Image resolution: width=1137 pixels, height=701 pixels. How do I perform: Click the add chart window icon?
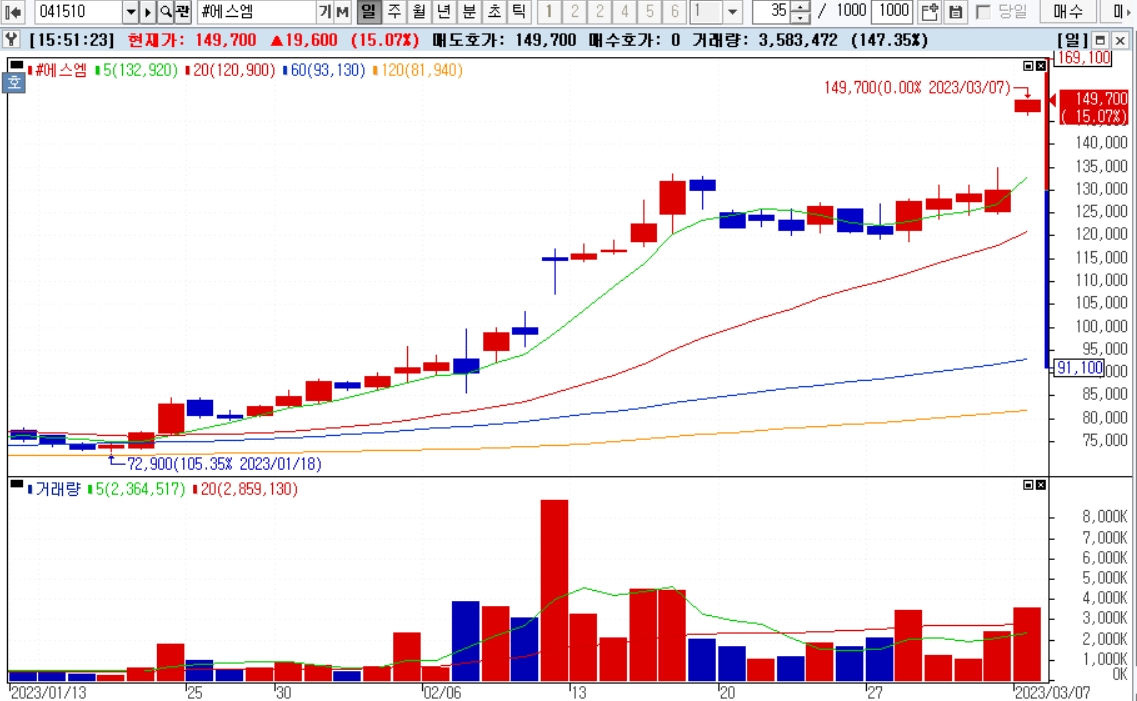930,12
